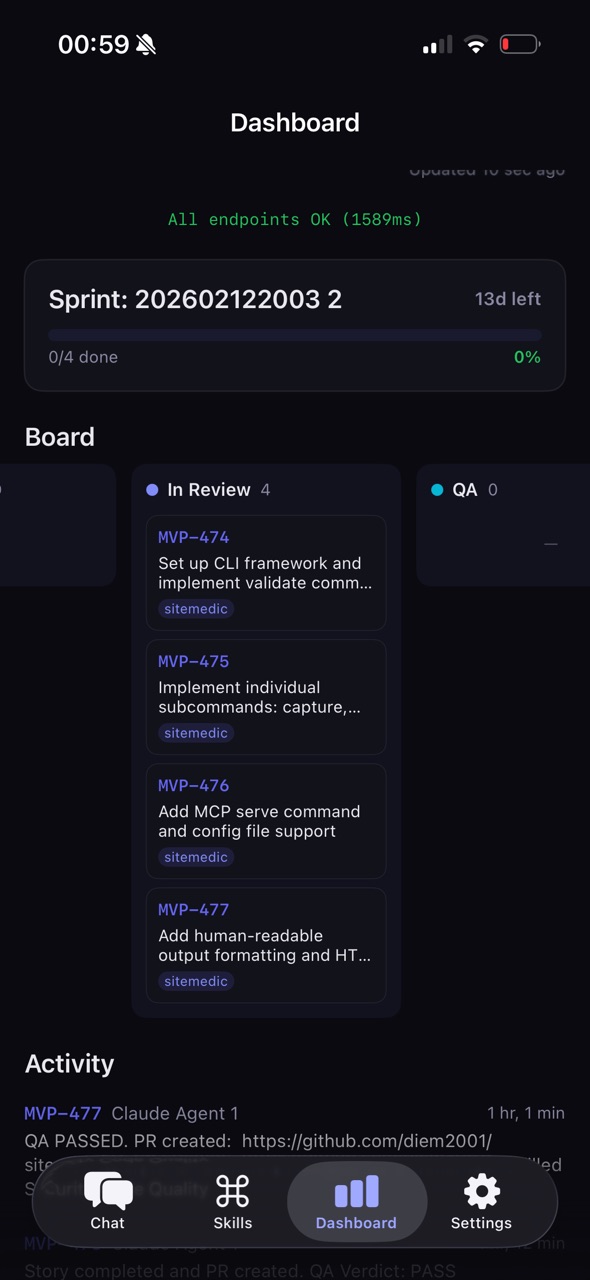The image size is (590, 1280).
Task: Open the MVP-476 MCP serve card
Action: point(266,821)
